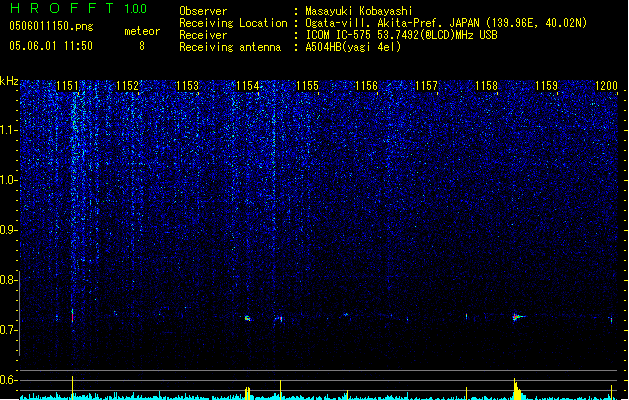629x400 pixels.
Task: Select the ICOM IC-575 receiver text
Action: tap(401, 35)
